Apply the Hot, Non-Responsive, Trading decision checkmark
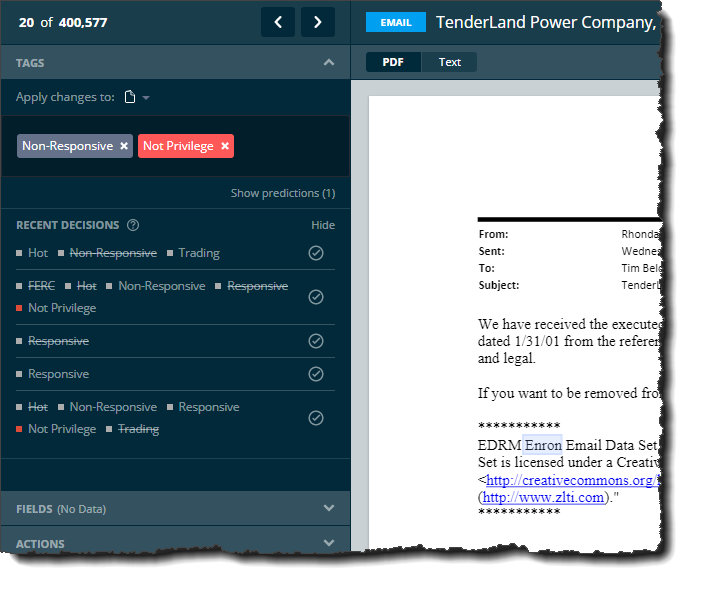The image size is (705, 594). point(316,253)
